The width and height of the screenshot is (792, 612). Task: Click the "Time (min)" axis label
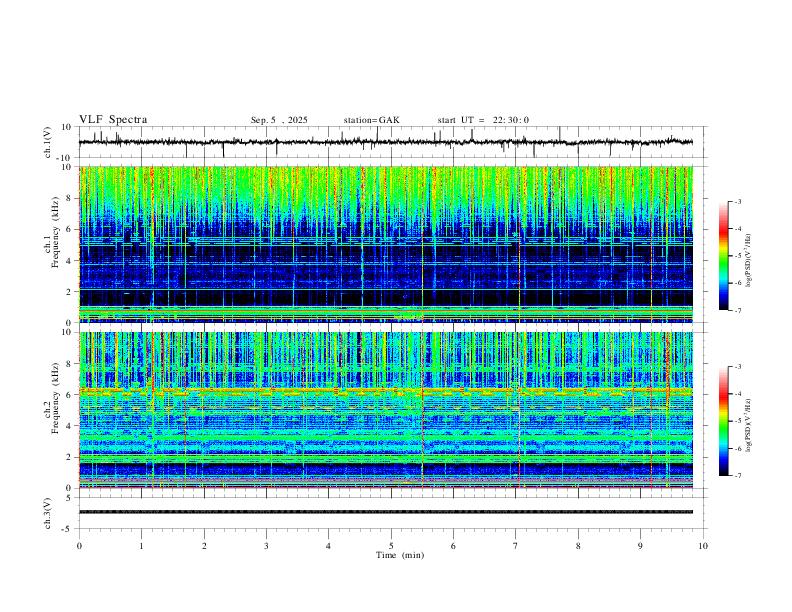(400, 555)
